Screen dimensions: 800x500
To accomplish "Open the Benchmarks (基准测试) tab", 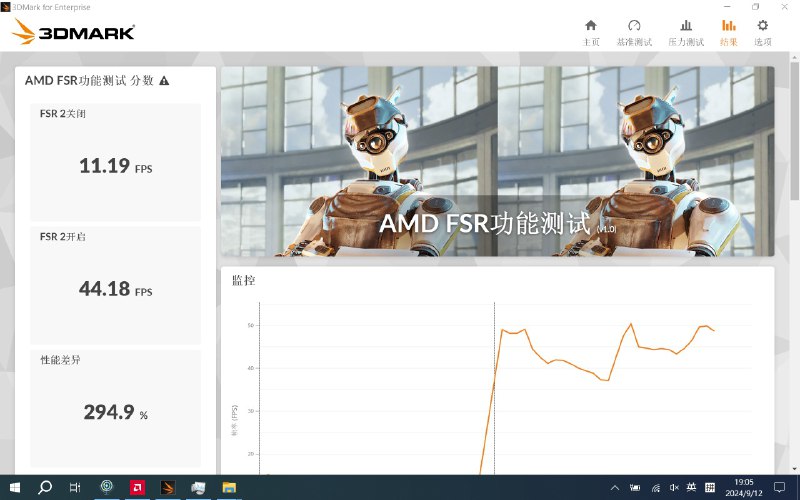I will [634, 32].
